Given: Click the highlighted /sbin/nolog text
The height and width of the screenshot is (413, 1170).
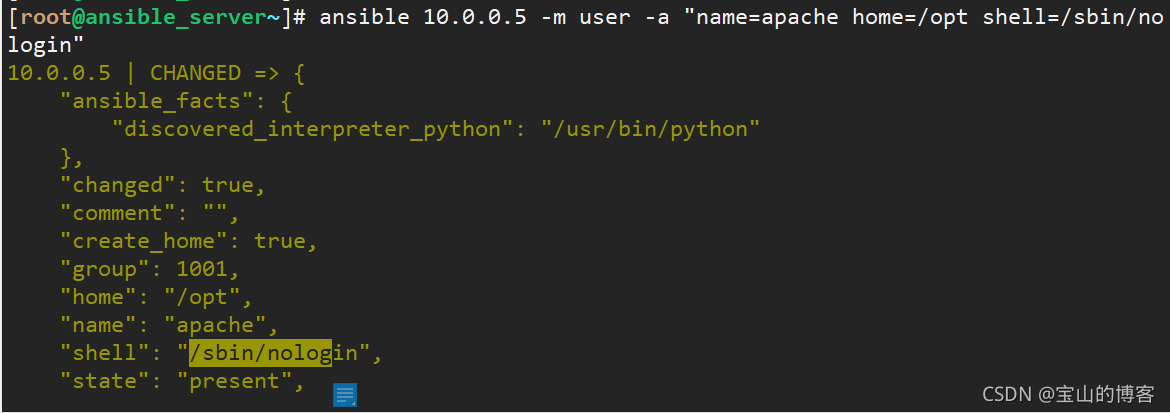Looking at the screenshot, I should (x=260, y=353).
